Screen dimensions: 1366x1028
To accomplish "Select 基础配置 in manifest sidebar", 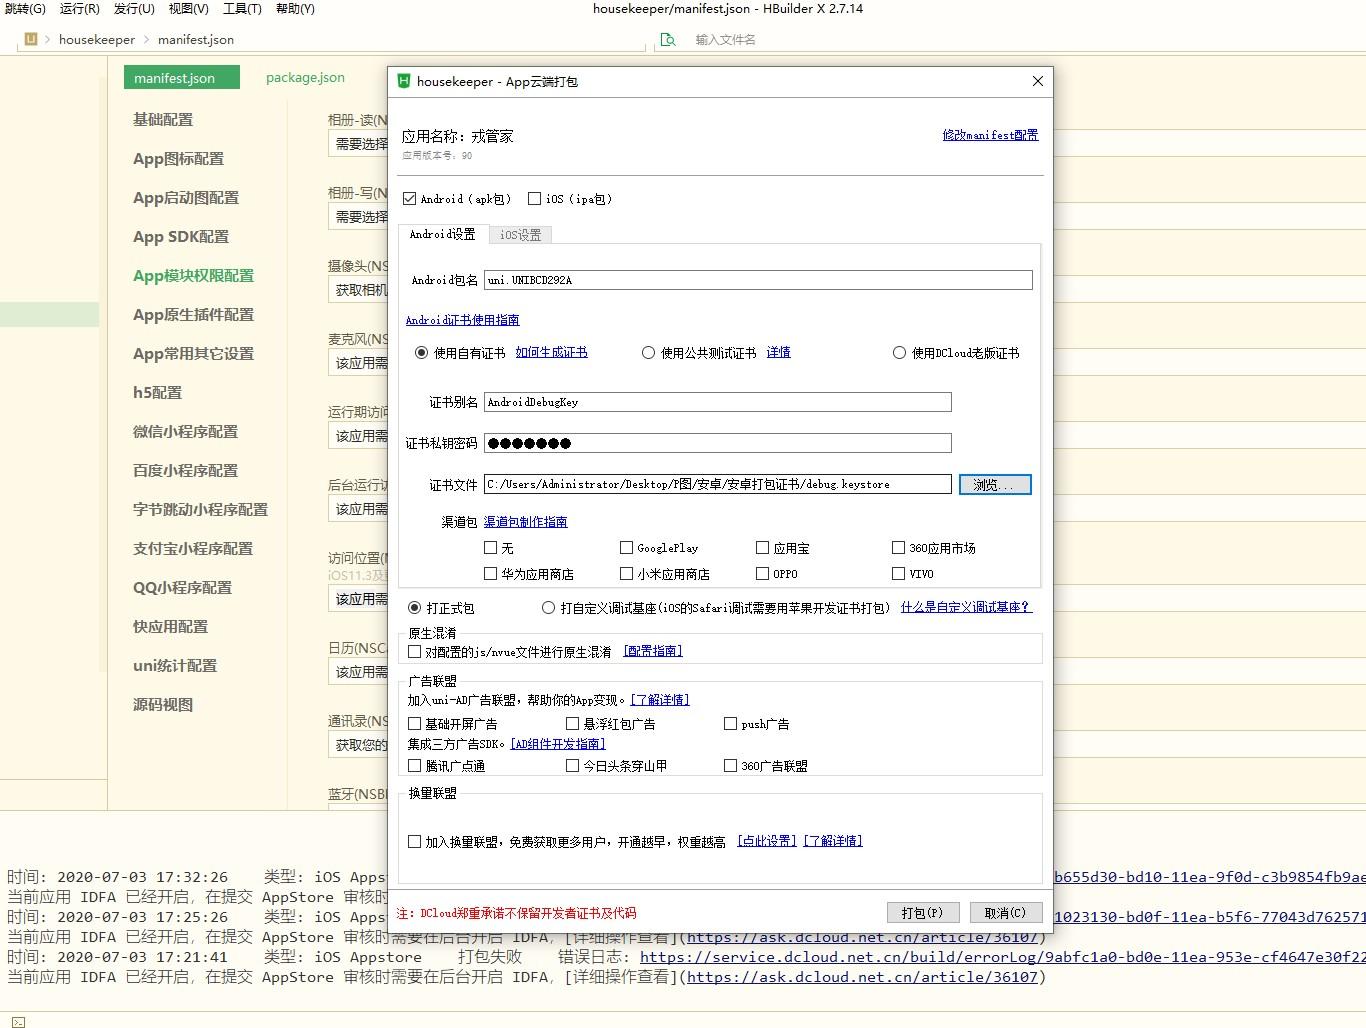I will pyautogui.click(x=163, y=119).
